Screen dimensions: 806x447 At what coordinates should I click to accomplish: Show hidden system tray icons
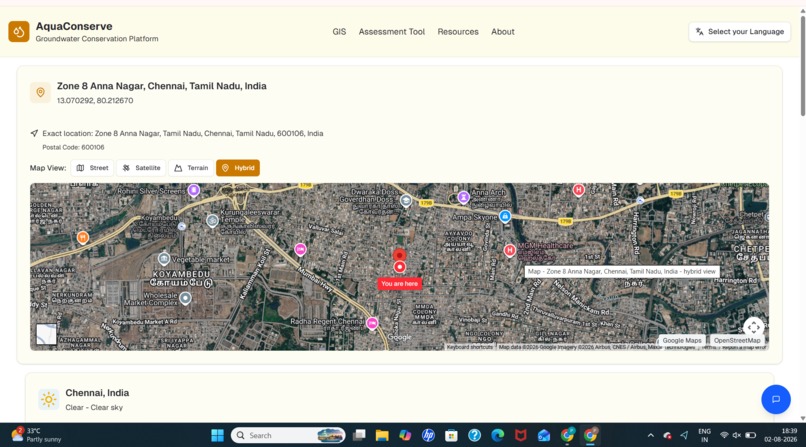point(650,436)
